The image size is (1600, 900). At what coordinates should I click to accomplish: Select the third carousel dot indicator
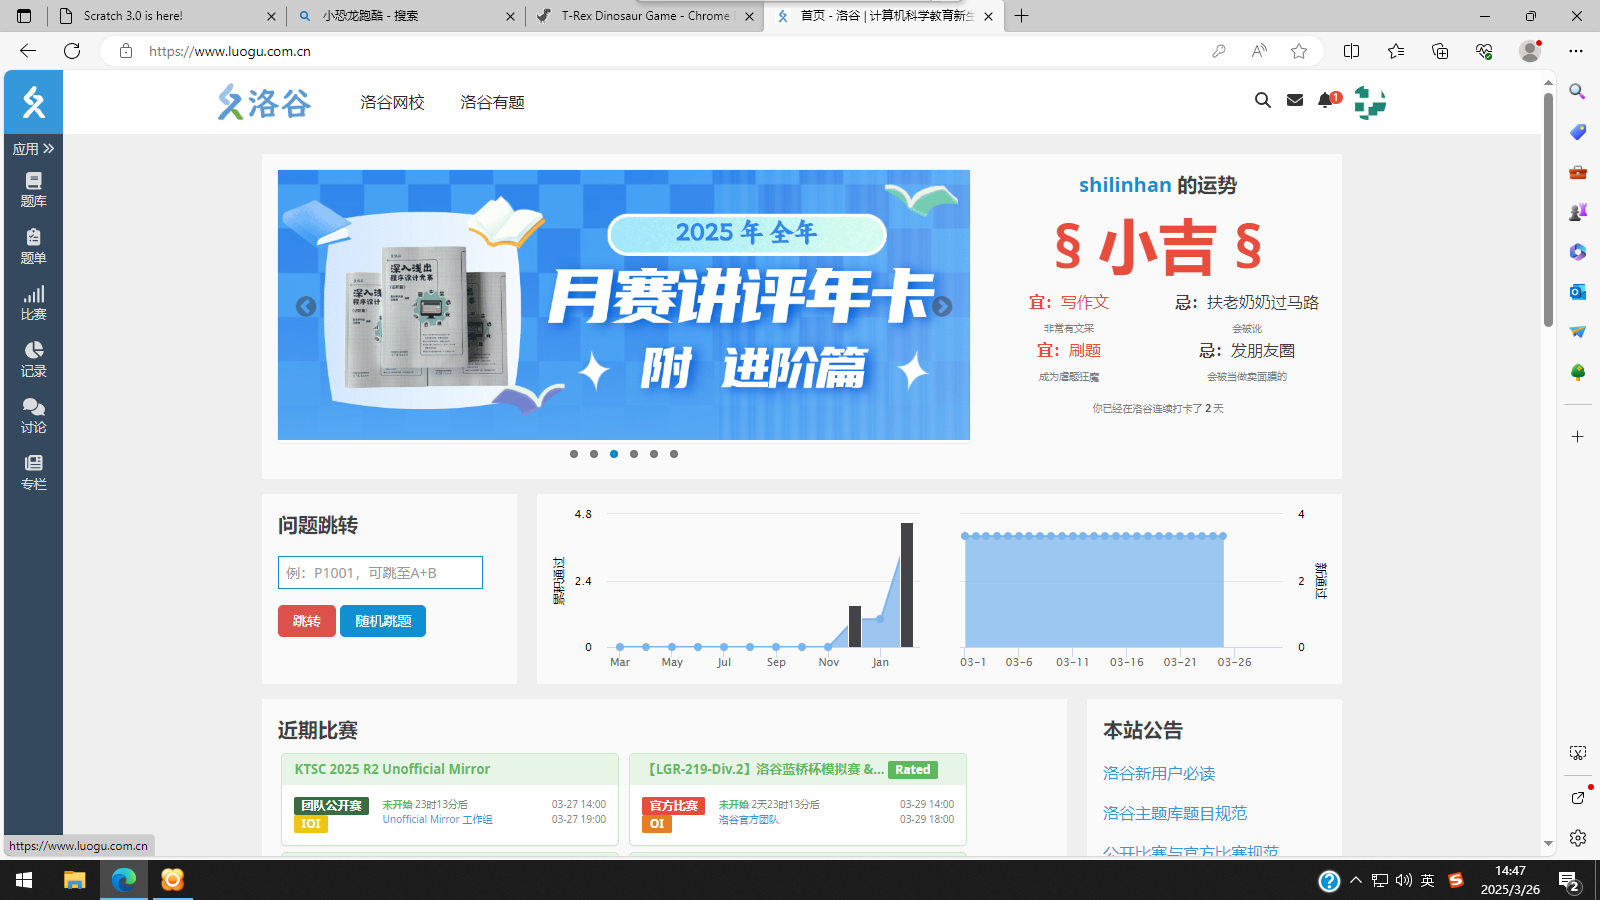(x=614, y=454)
